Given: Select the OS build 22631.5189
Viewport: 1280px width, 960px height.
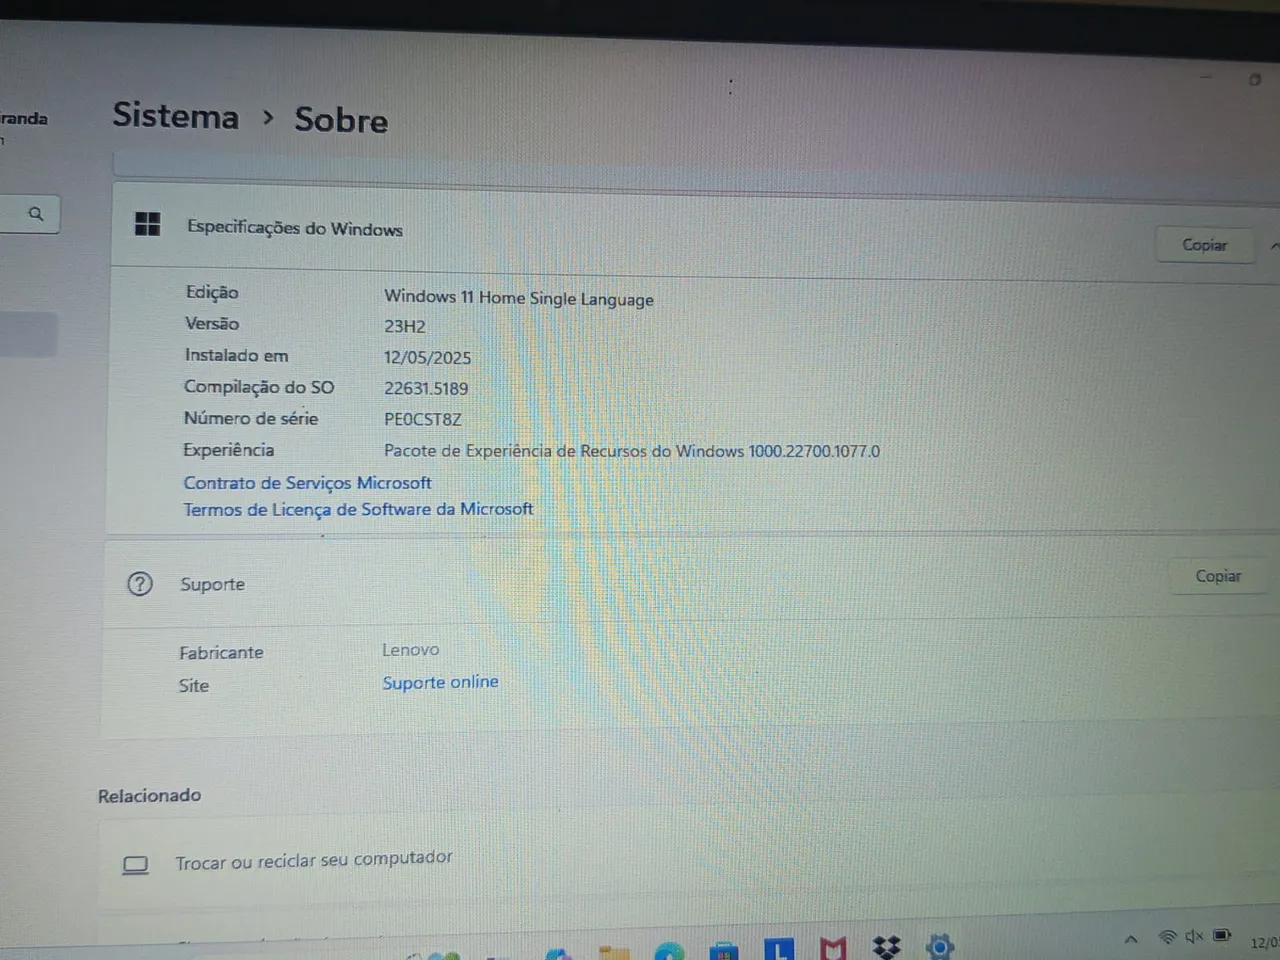Looking at the screenshot, I should click(426, 388).
